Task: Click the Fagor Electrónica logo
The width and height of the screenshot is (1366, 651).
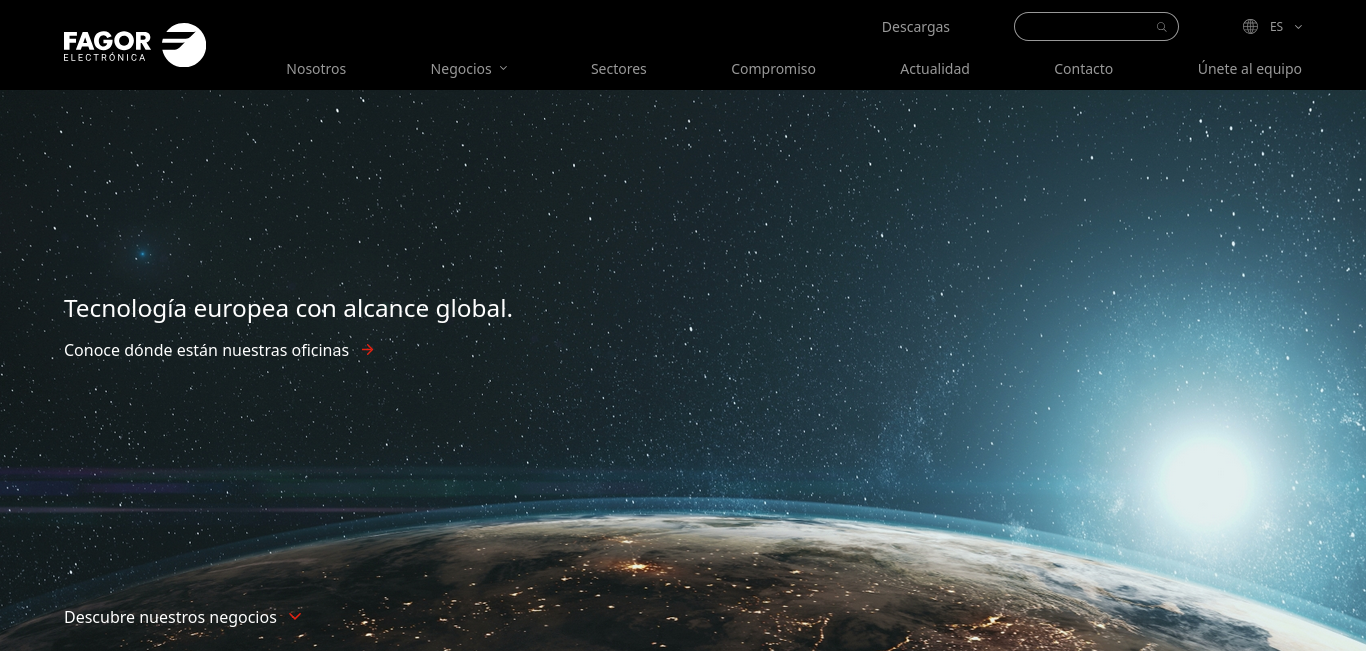Action: (135, 45)
